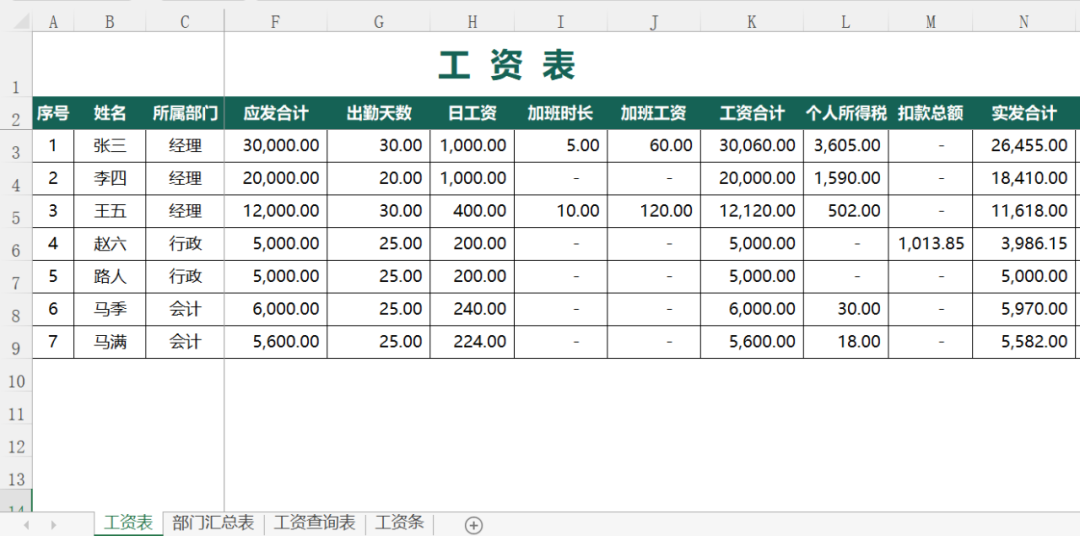Select column F header
The width and height of the screenshot is (1080, 536).
coord(276,22)
